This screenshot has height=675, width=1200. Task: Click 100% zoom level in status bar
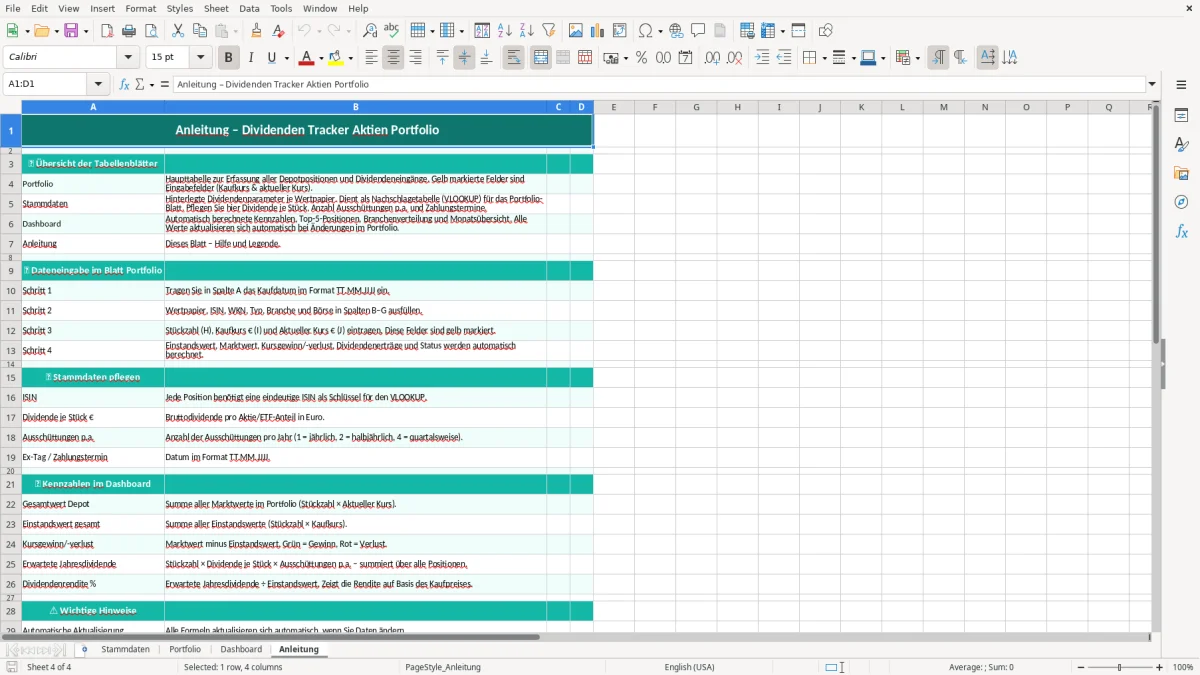1183,667
